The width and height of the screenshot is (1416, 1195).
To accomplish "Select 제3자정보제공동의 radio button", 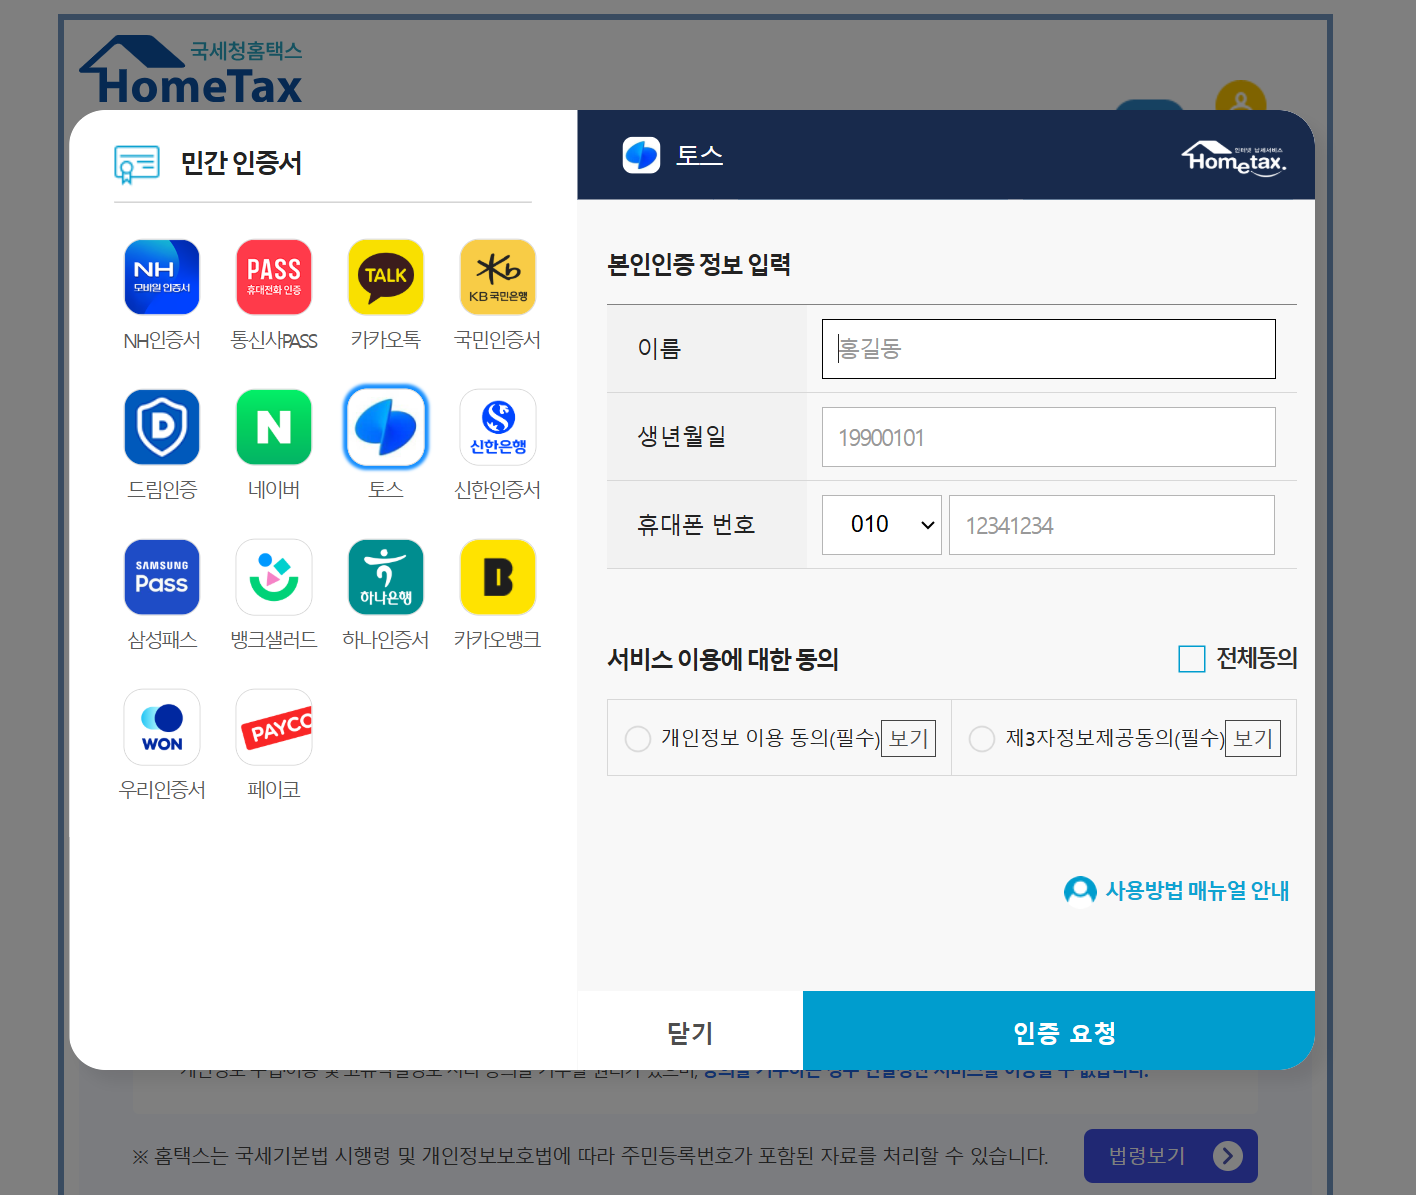I will (x=982, y=739).
